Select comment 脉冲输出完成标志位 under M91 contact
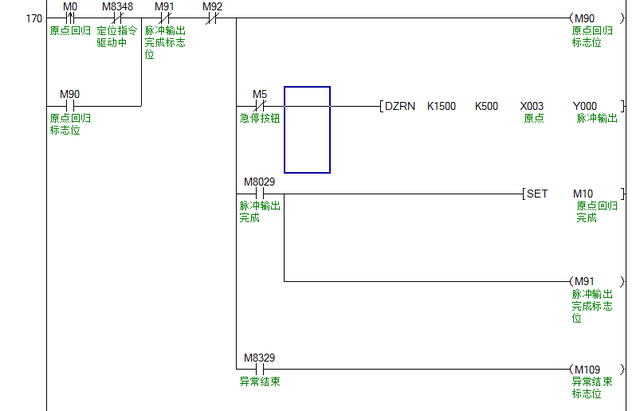 (164, 42)
